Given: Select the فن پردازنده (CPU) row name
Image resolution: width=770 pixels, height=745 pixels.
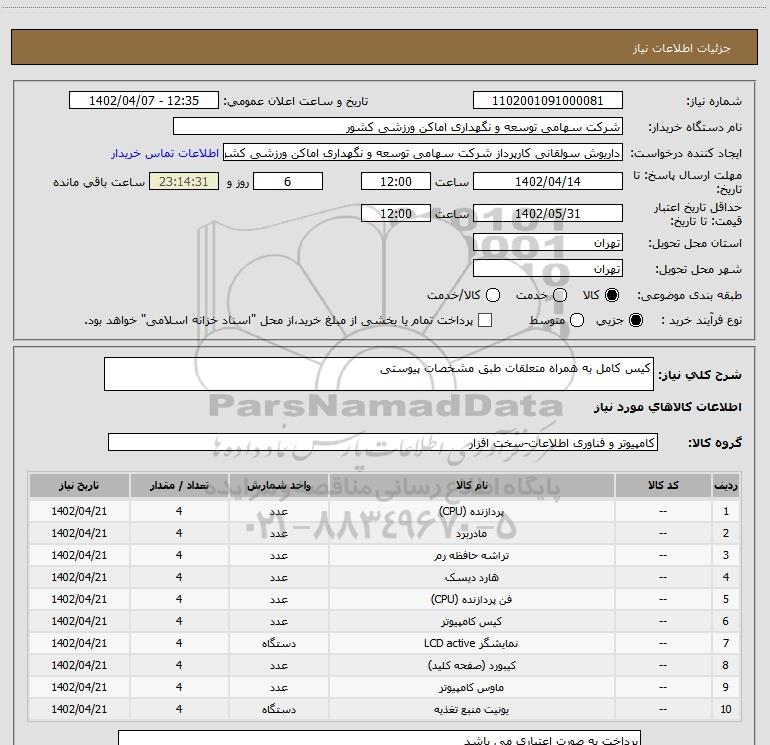Looking at the screenshot, I should coord(471,599).
